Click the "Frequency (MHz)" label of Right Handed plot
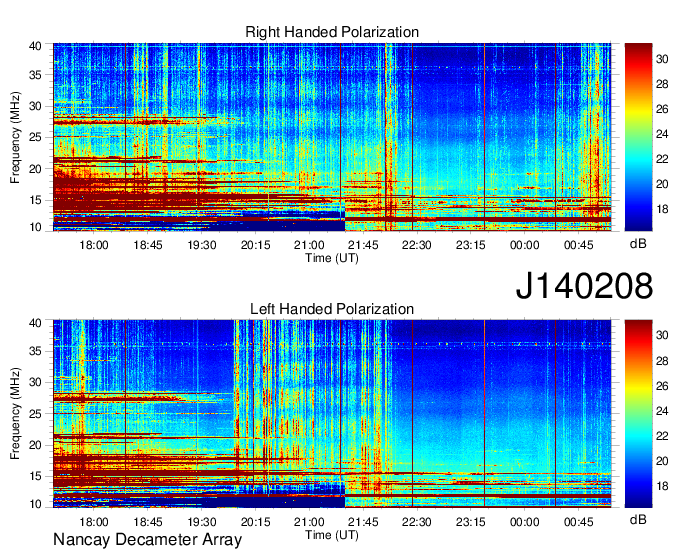This screenshot has height=552, width=680. tap(15, 137)
